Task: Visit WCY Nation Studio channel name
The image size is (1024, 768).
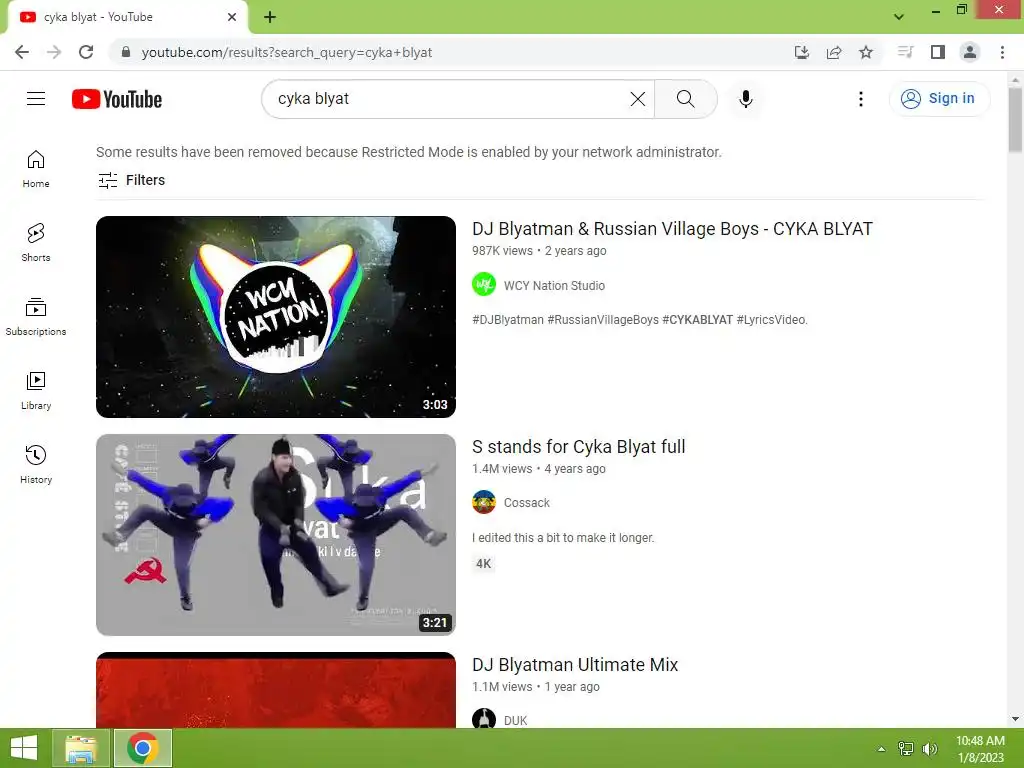Action: click(554, 285)
